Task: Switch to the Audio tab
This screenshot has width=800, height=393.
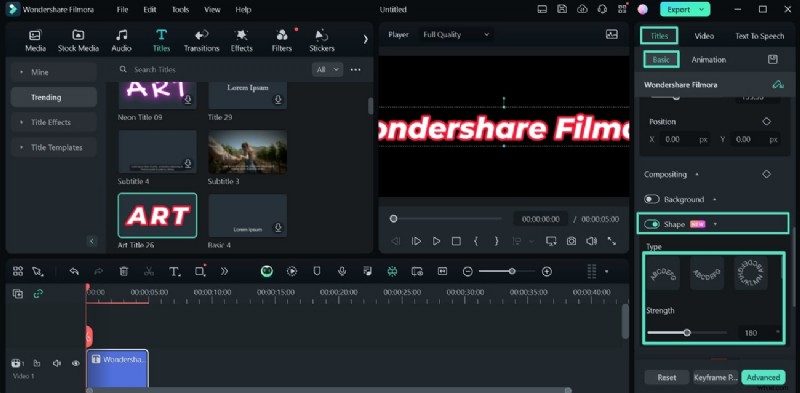Action: pos(121,41)
